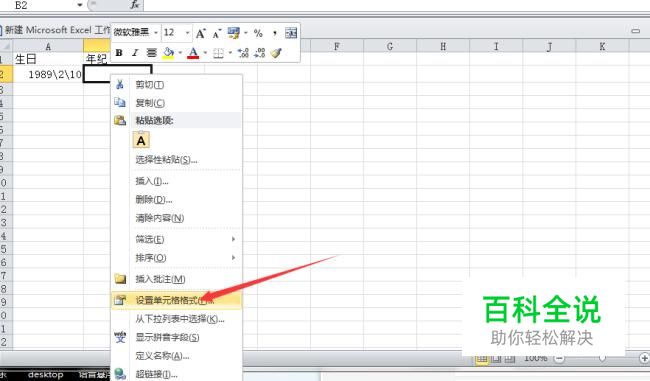This screenshot has height=381, width=650.
Task: Choose 复制(C) in the context menu
Action: pos(177,103)
